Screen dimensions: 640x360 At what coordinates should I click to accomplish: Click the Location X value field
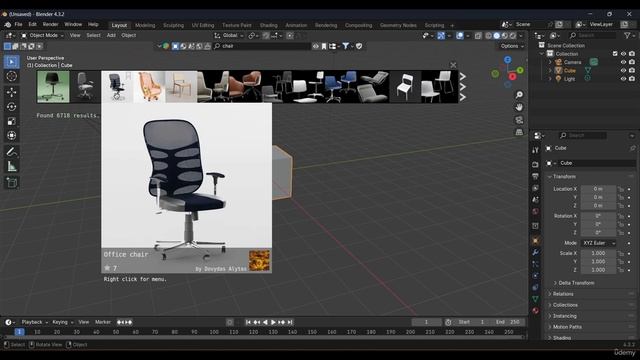(598, 189)
